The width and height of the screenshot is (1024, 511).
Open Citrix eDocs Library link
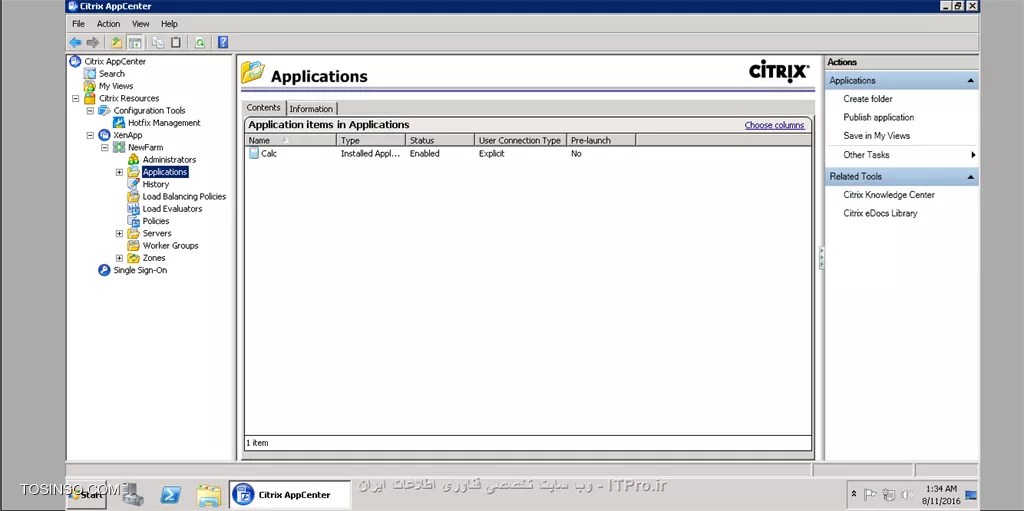point(880,213)
